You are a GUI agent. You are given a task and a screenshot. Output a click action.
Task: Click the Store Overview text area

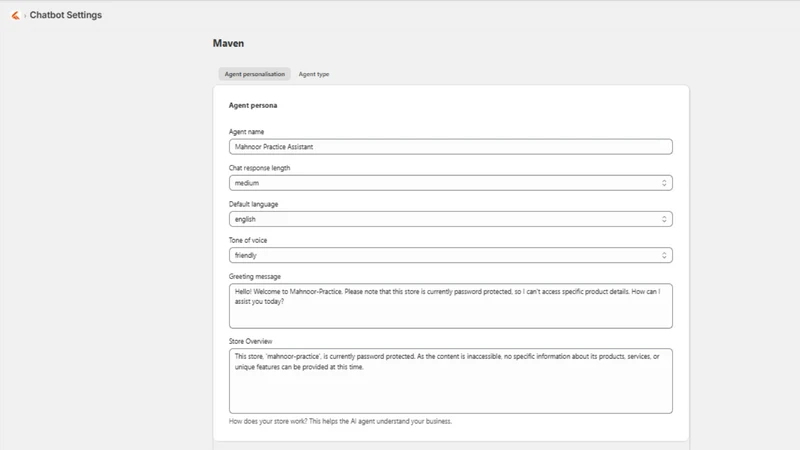451,381
